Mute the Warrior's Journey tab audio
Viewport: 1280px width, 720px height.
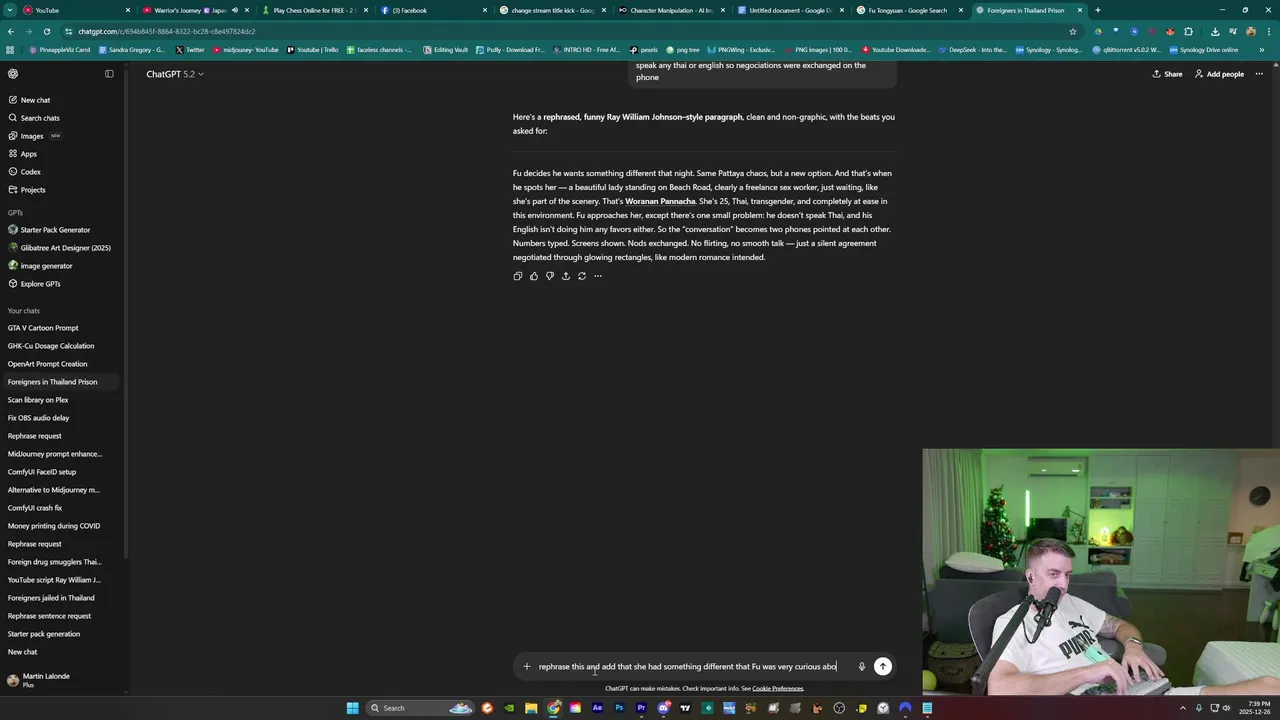(235, 10)
